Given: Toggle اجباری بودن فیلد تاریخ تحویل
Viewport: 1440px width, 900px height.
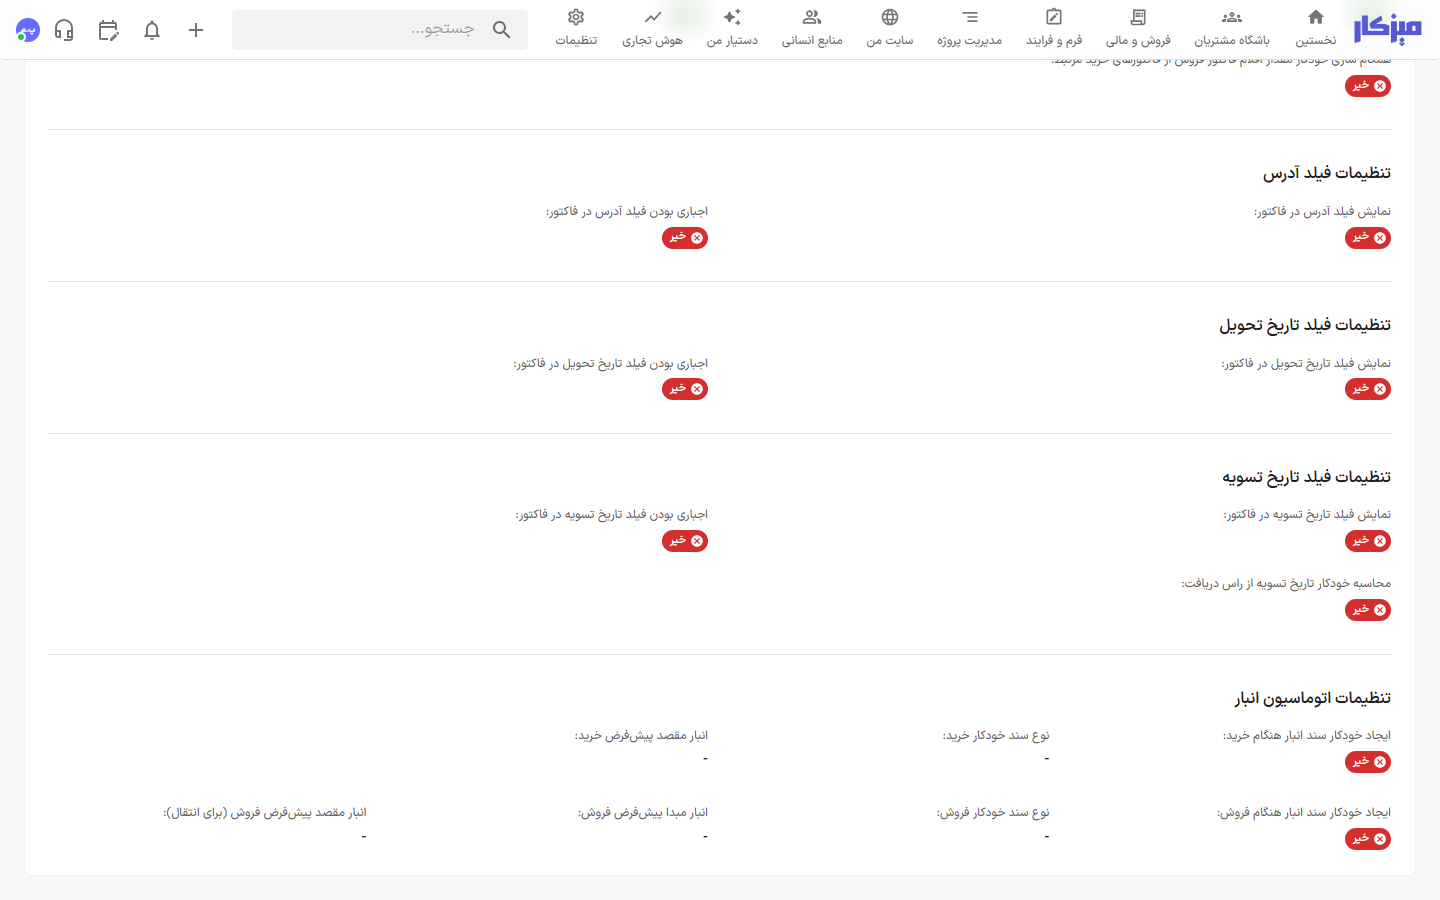Looking at the screenshot, I should pos(685,389).
